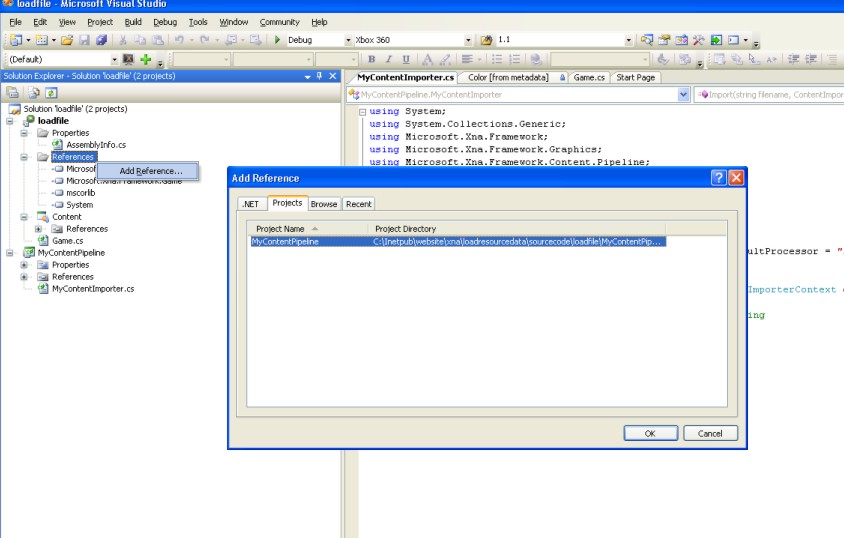Click the Add New Item toolbar icon
844x538 pixels.
point(41,40)
